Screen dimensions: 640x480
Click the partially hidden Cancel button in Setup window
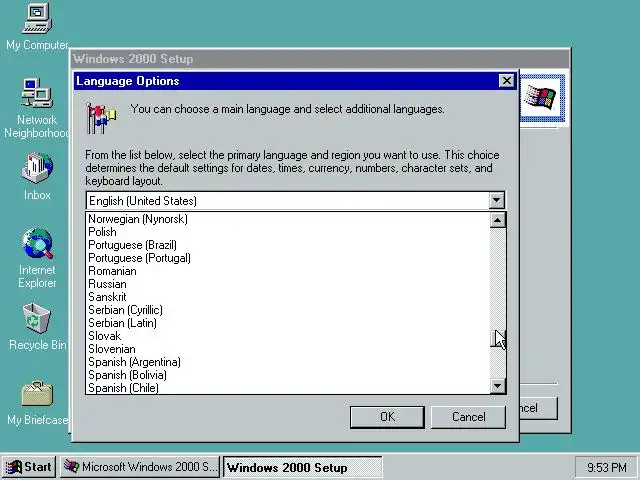click(538, 408)
